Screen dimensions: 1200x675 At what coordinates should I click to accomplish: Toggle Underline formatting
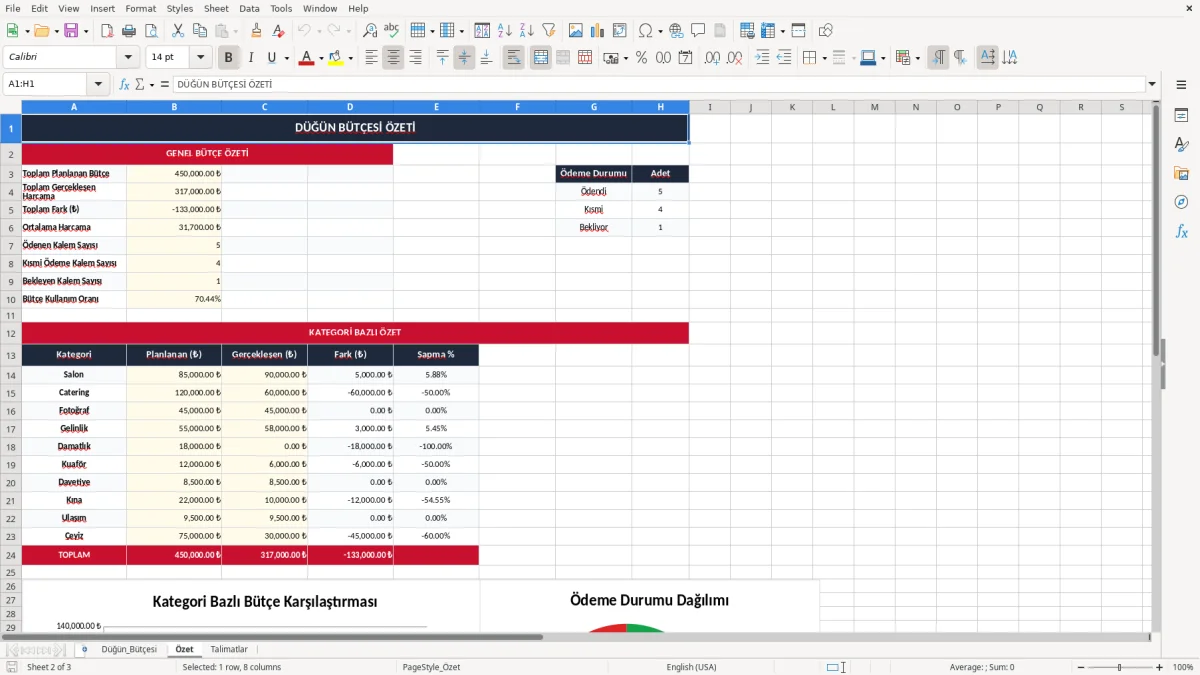272,58
